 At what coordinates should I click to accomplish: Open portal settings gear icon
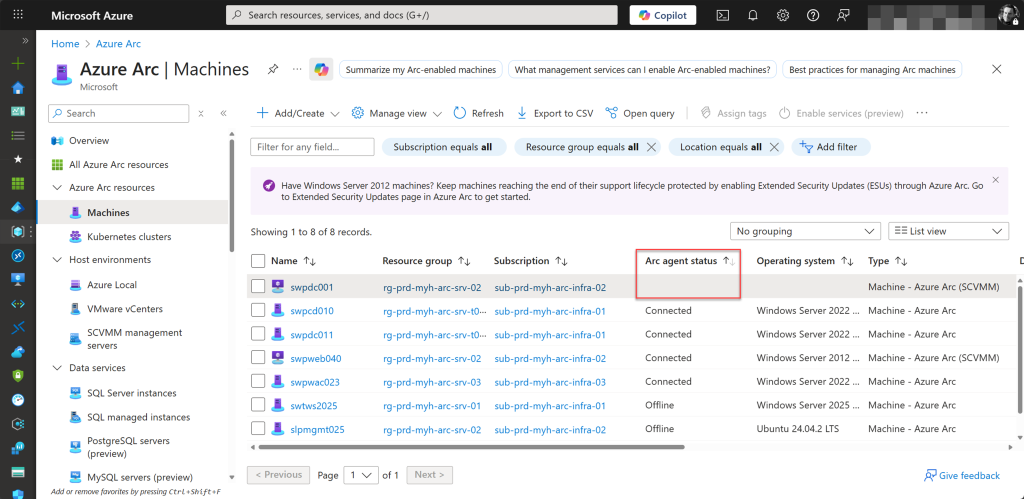783,15
